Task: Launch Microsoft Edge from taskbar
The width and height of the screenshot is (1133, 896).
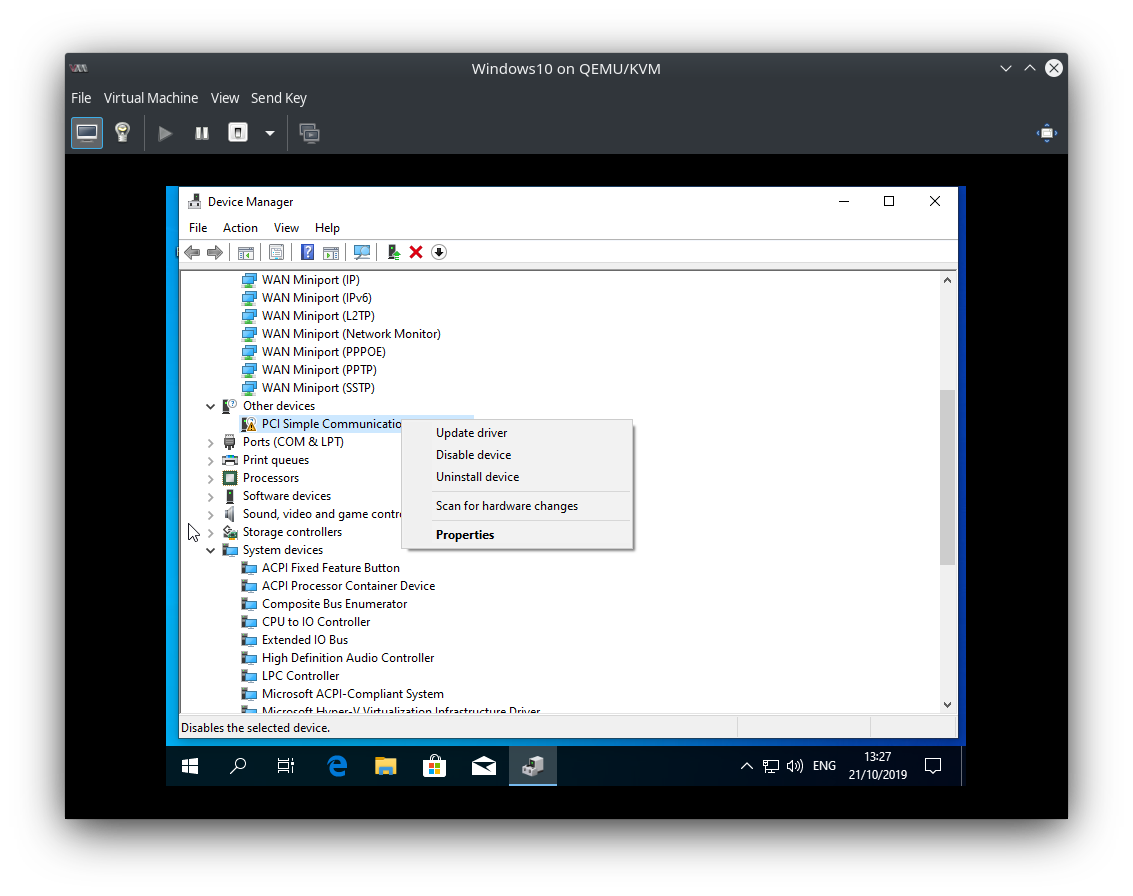Action: tap(337, 766)
